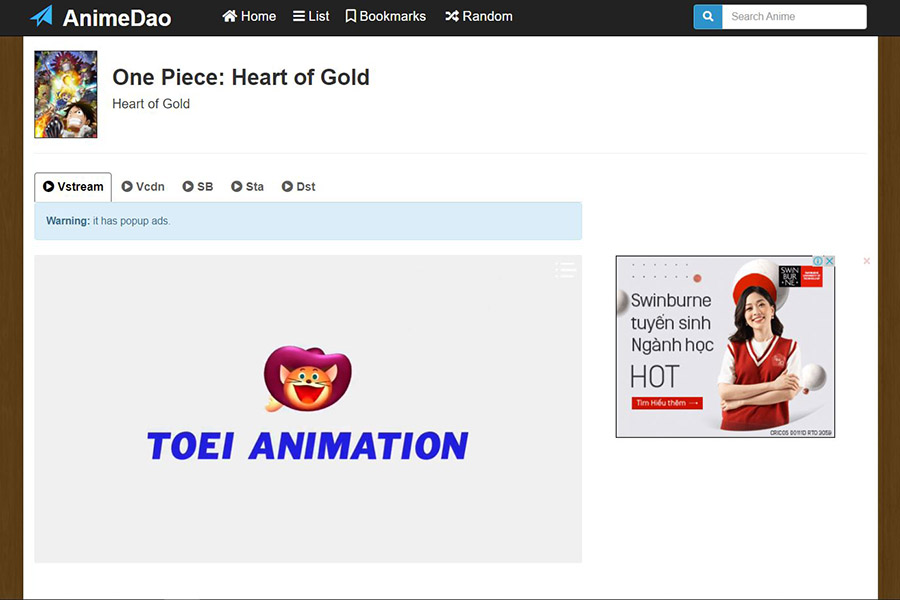Open Bookmarks from the navbar
Screen dimensions: 900x600
coord(386,16)
